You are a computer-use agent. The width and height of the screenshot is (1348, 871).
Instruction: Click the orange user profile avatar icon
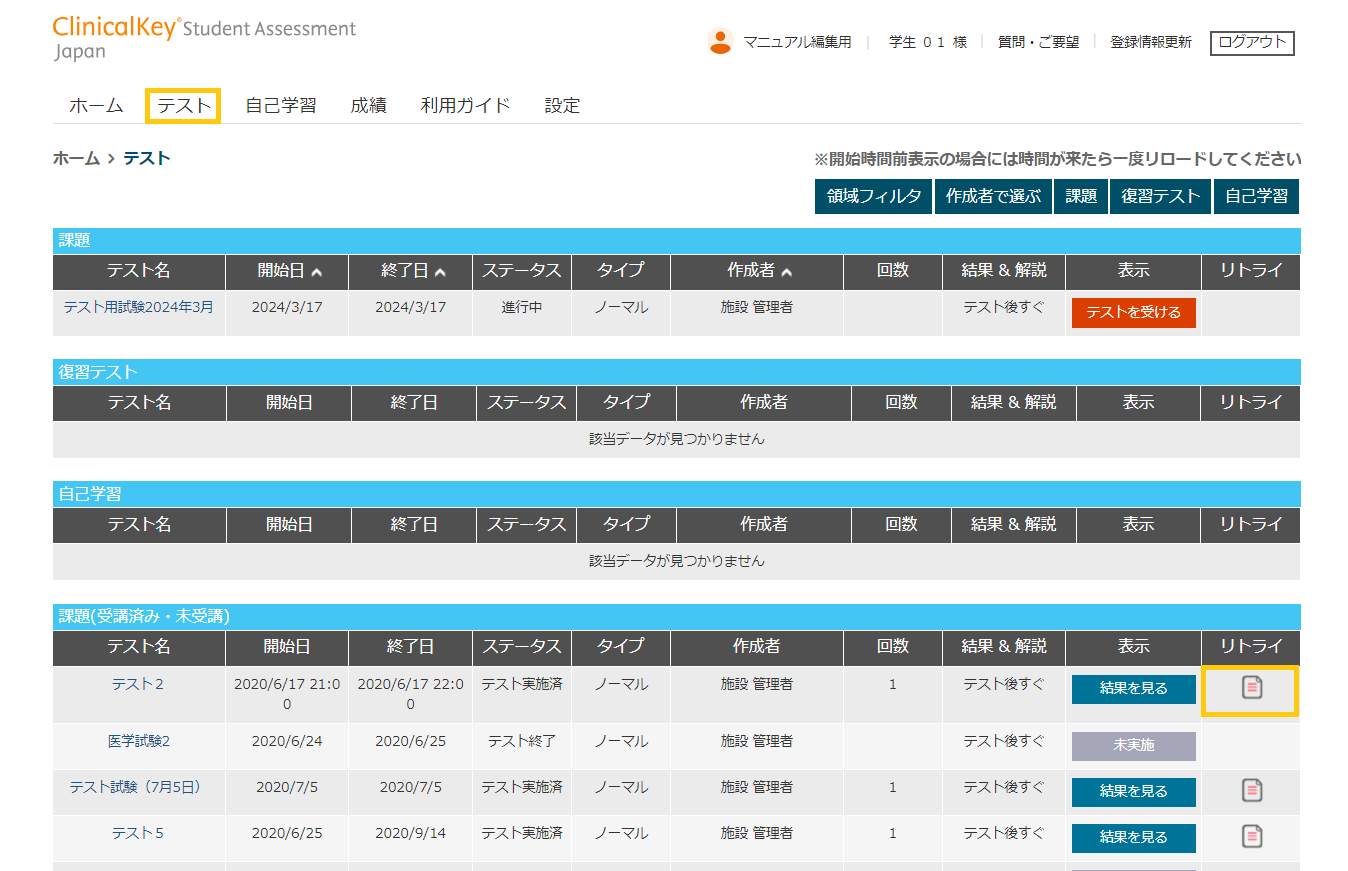click(x=719, y=41)
